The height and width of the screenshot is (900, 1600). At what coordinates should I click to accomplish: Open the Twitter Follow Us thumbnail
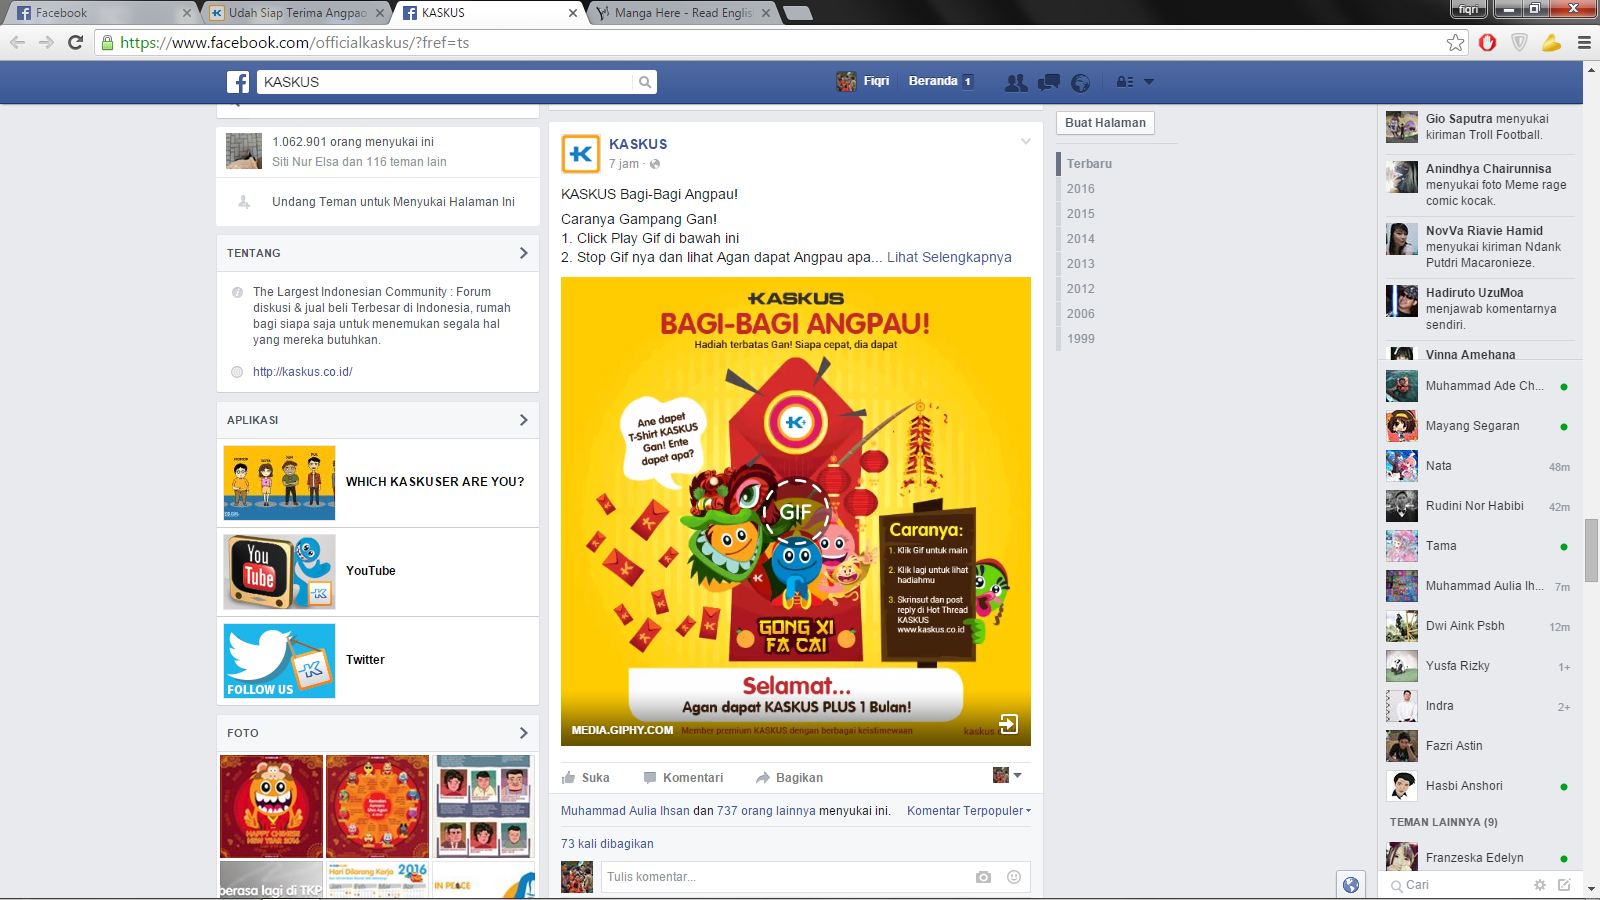(x=279, y=661)
